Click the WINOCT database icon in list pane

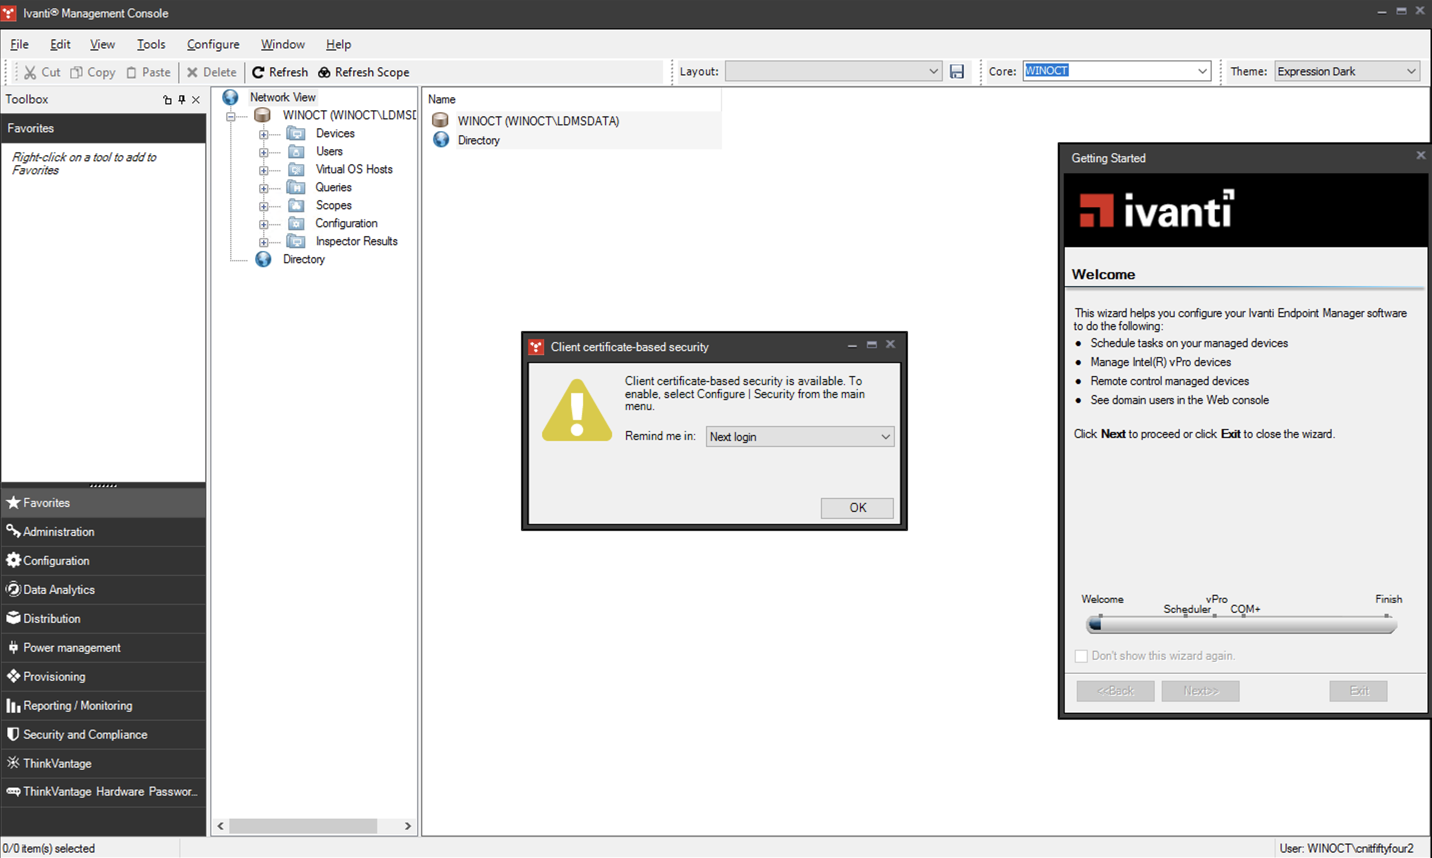coord(440,120)
